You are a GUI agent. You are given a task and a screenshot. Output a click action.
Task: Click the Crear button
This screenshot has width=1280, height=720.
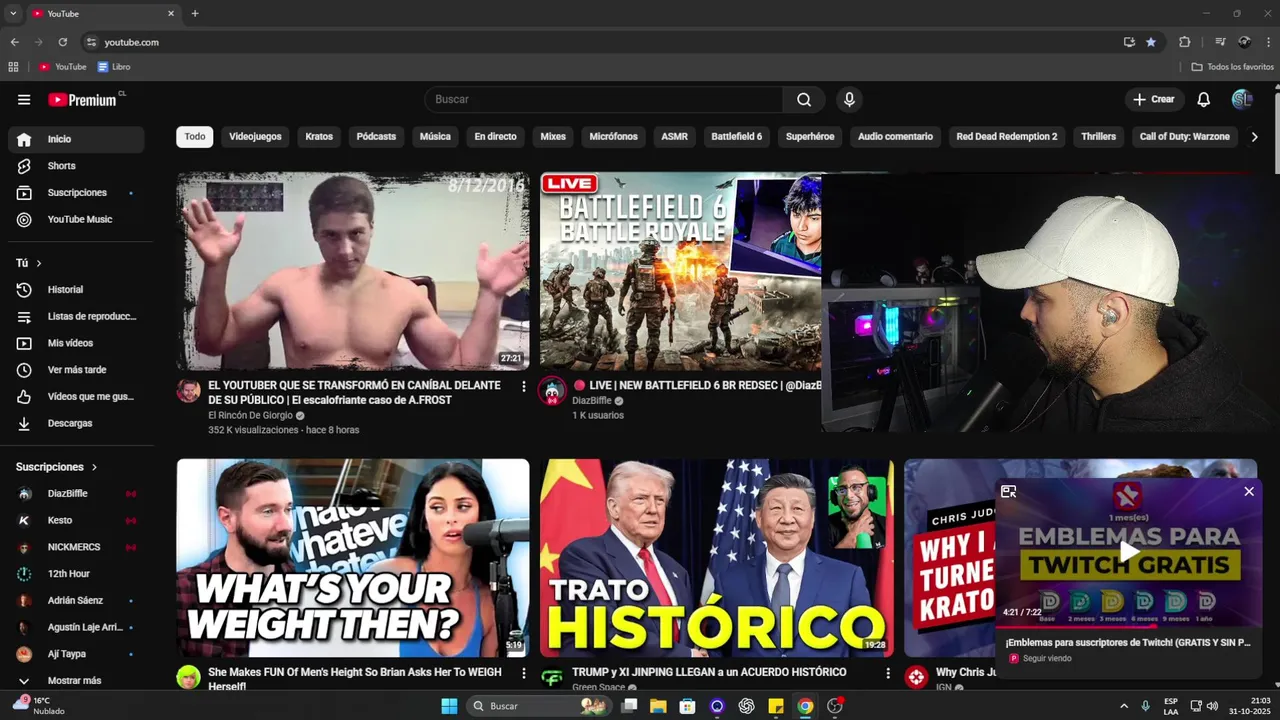pos(1153,99)
